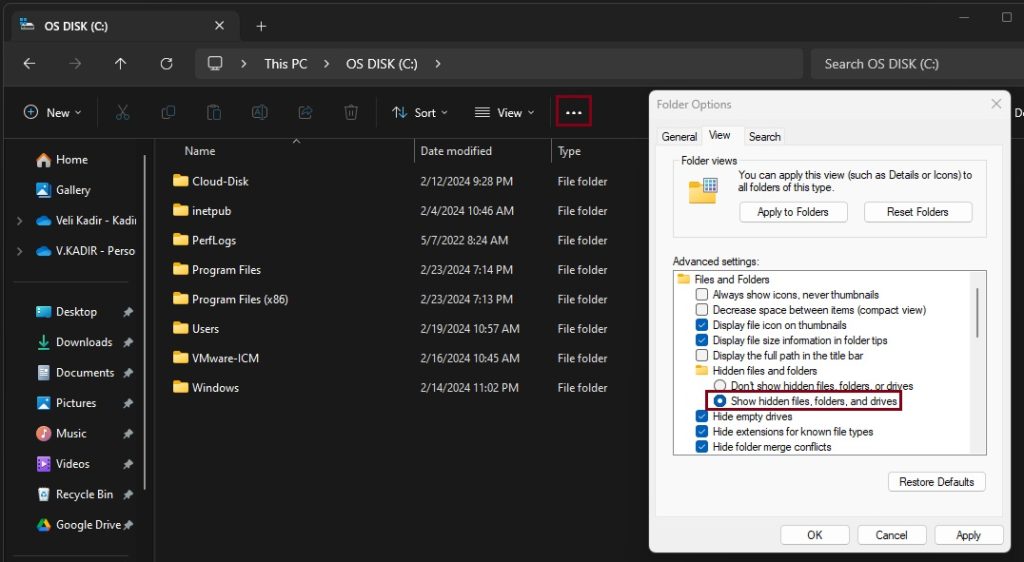The height and width of the screenshot is (562, 1024).
Task: Open the New dropdown menu
Action: (x=52, y=112)
